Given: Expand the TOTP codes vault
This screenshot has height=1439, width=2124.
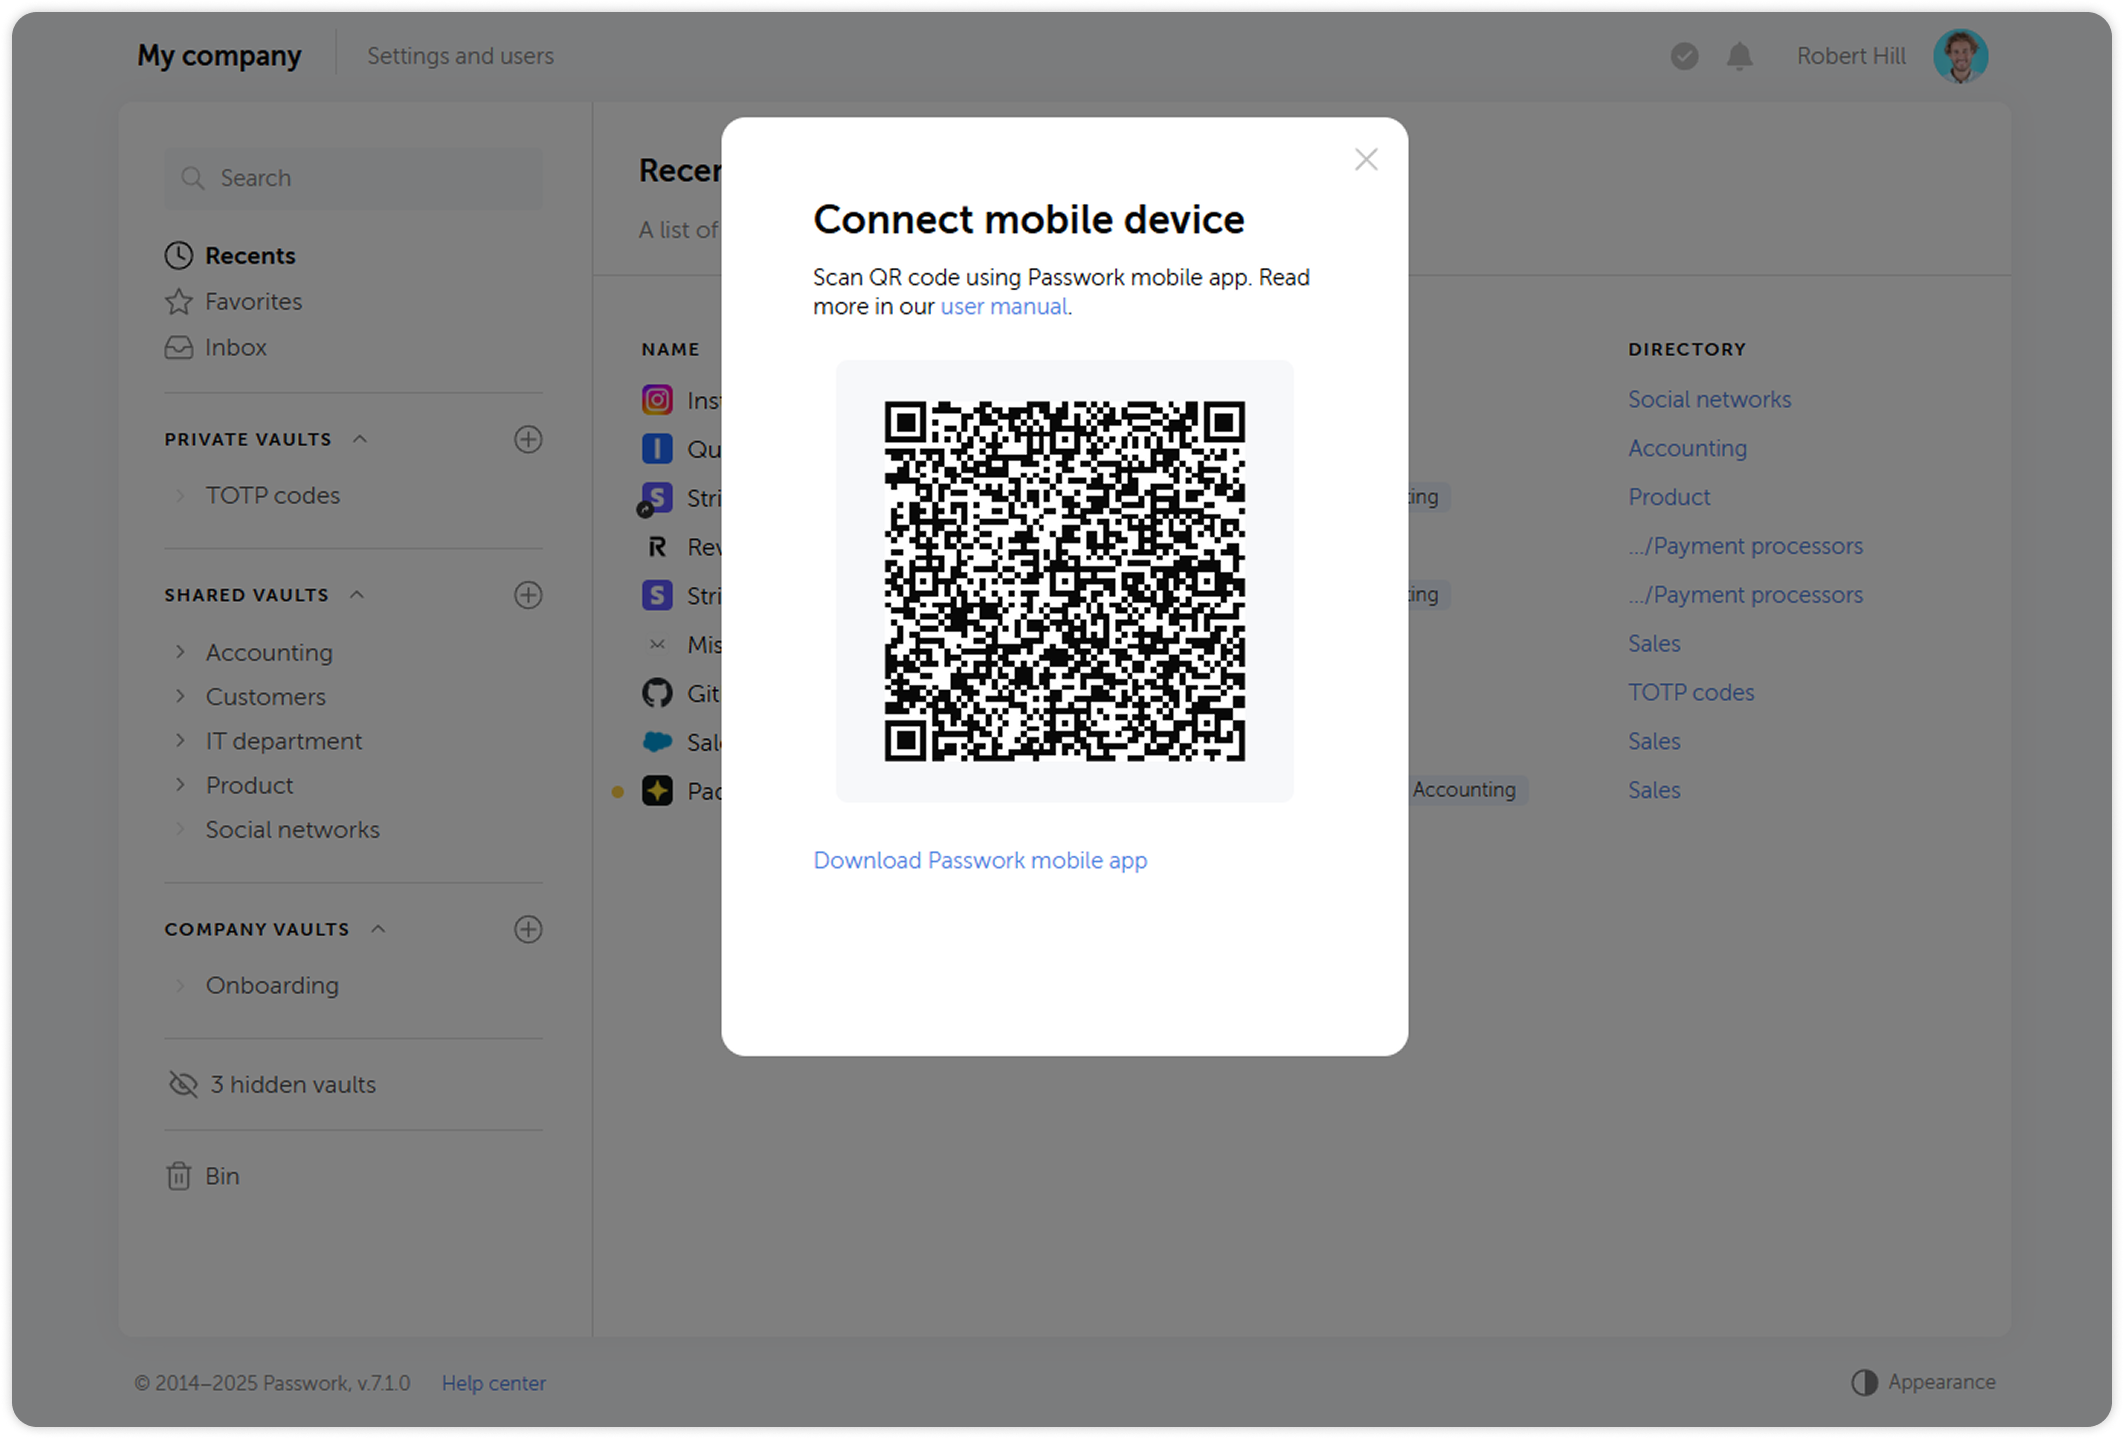Looking at the screenshot, I should (180, 495).
